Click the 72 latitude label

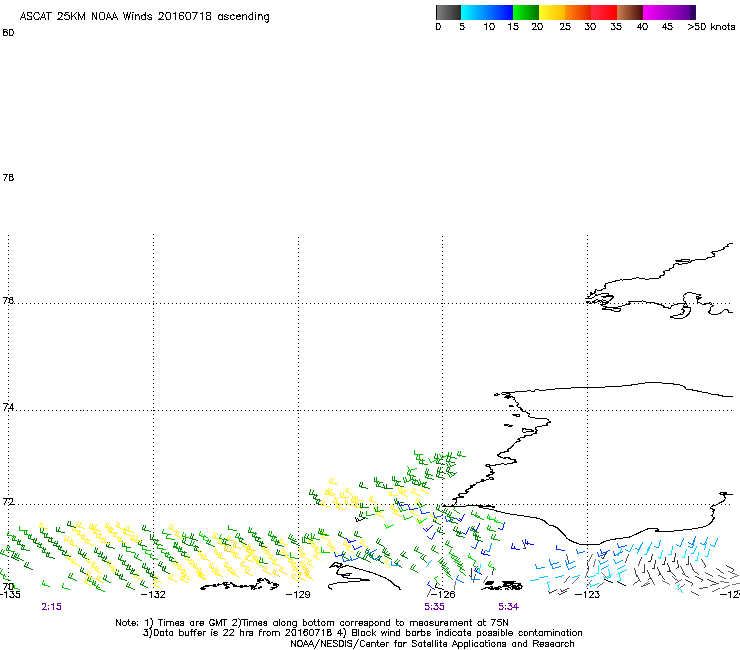pyautogui.click(x=8, y=502)
